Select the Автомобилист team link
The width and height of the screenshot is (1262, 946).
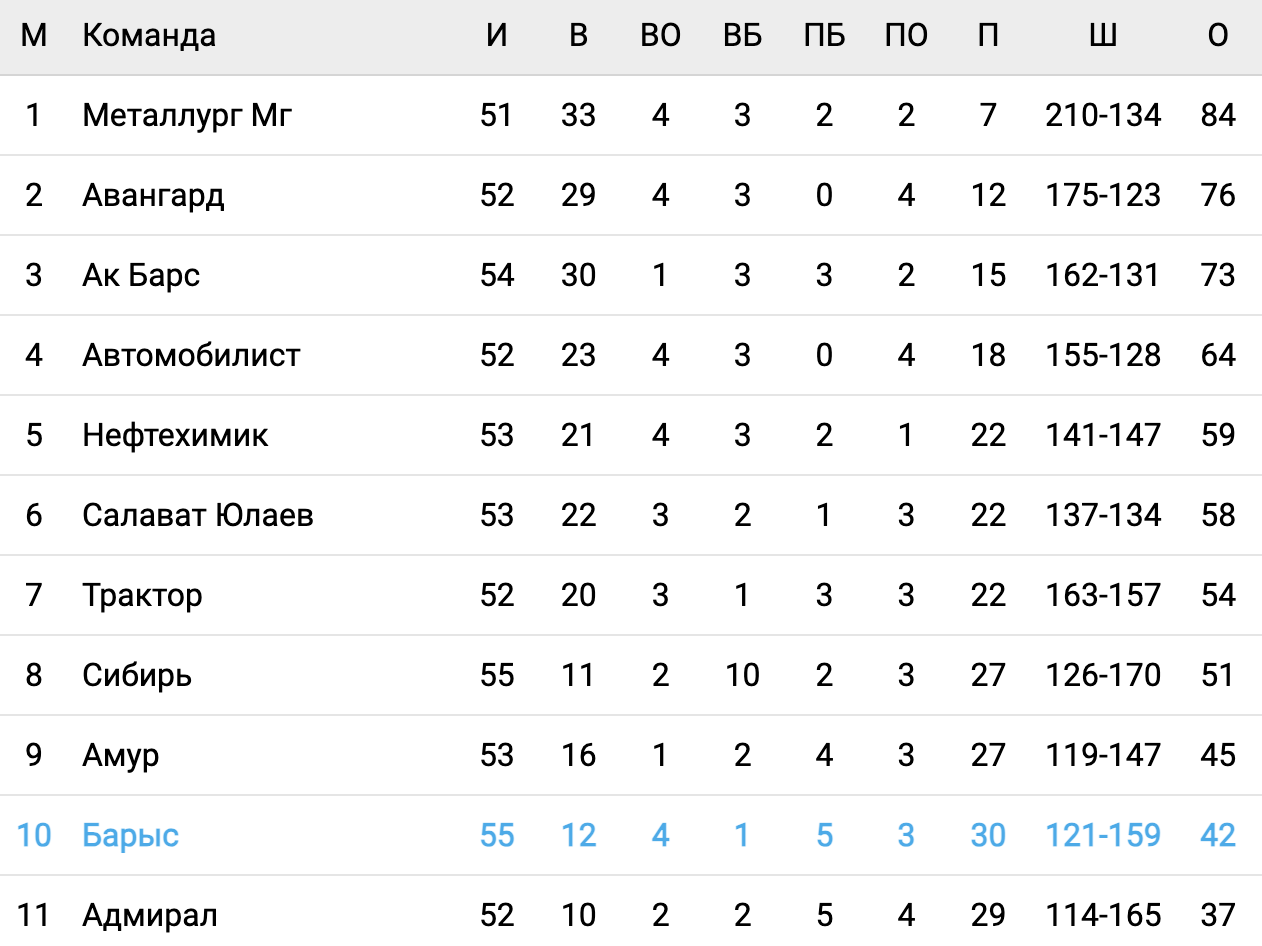(x=191, y=355)
